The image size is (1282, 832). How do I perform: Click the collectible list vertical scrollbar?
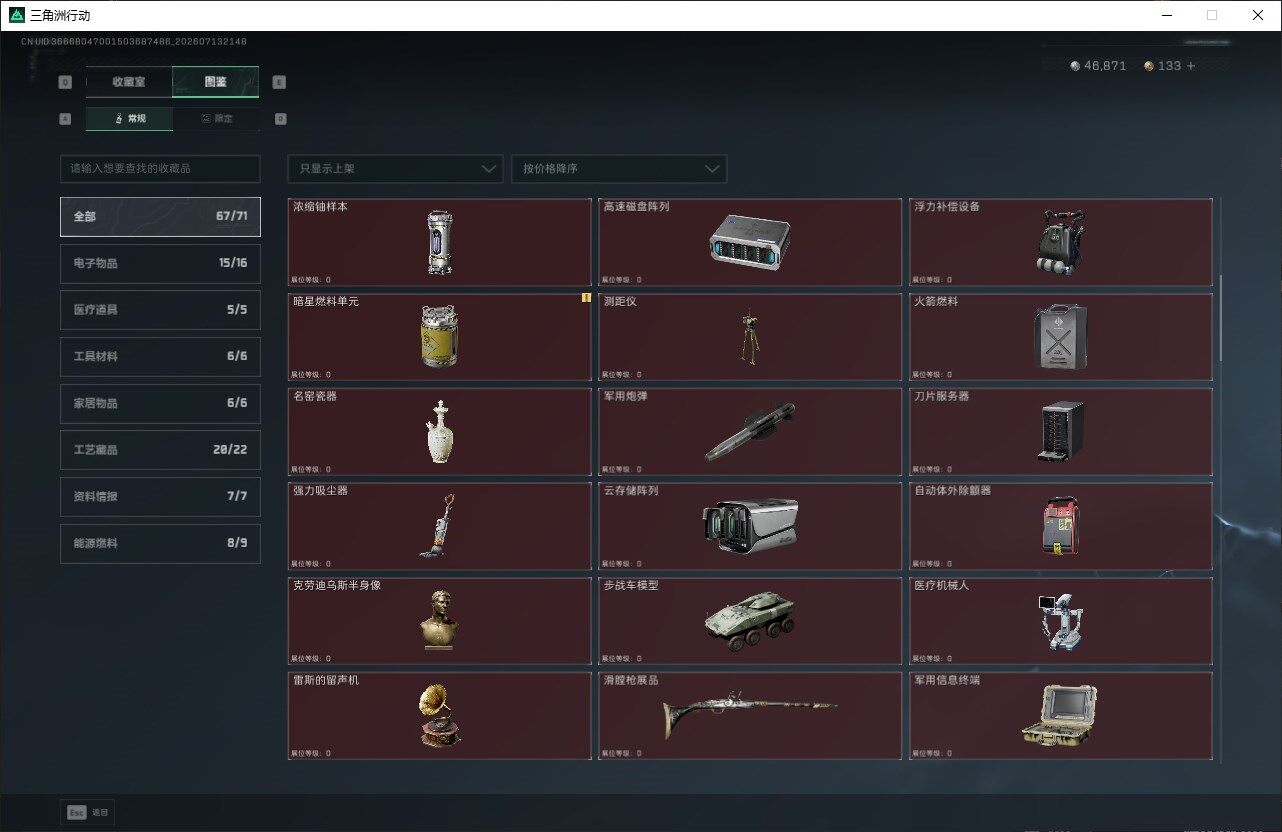tap(1220, 320)
